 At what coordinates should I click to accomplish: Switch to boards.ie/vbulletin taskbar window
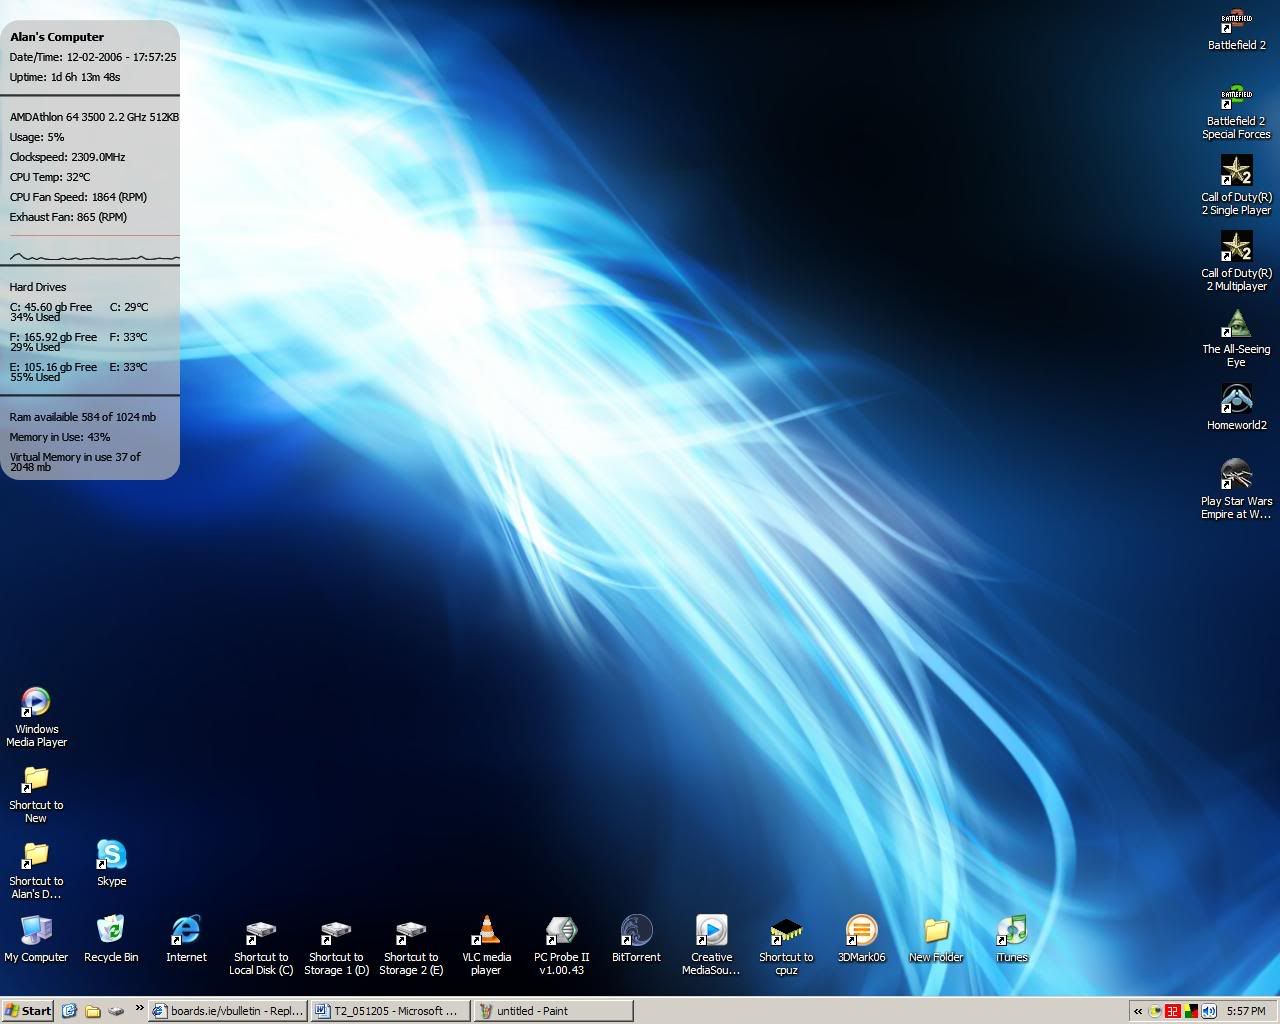coord(228,1011)
